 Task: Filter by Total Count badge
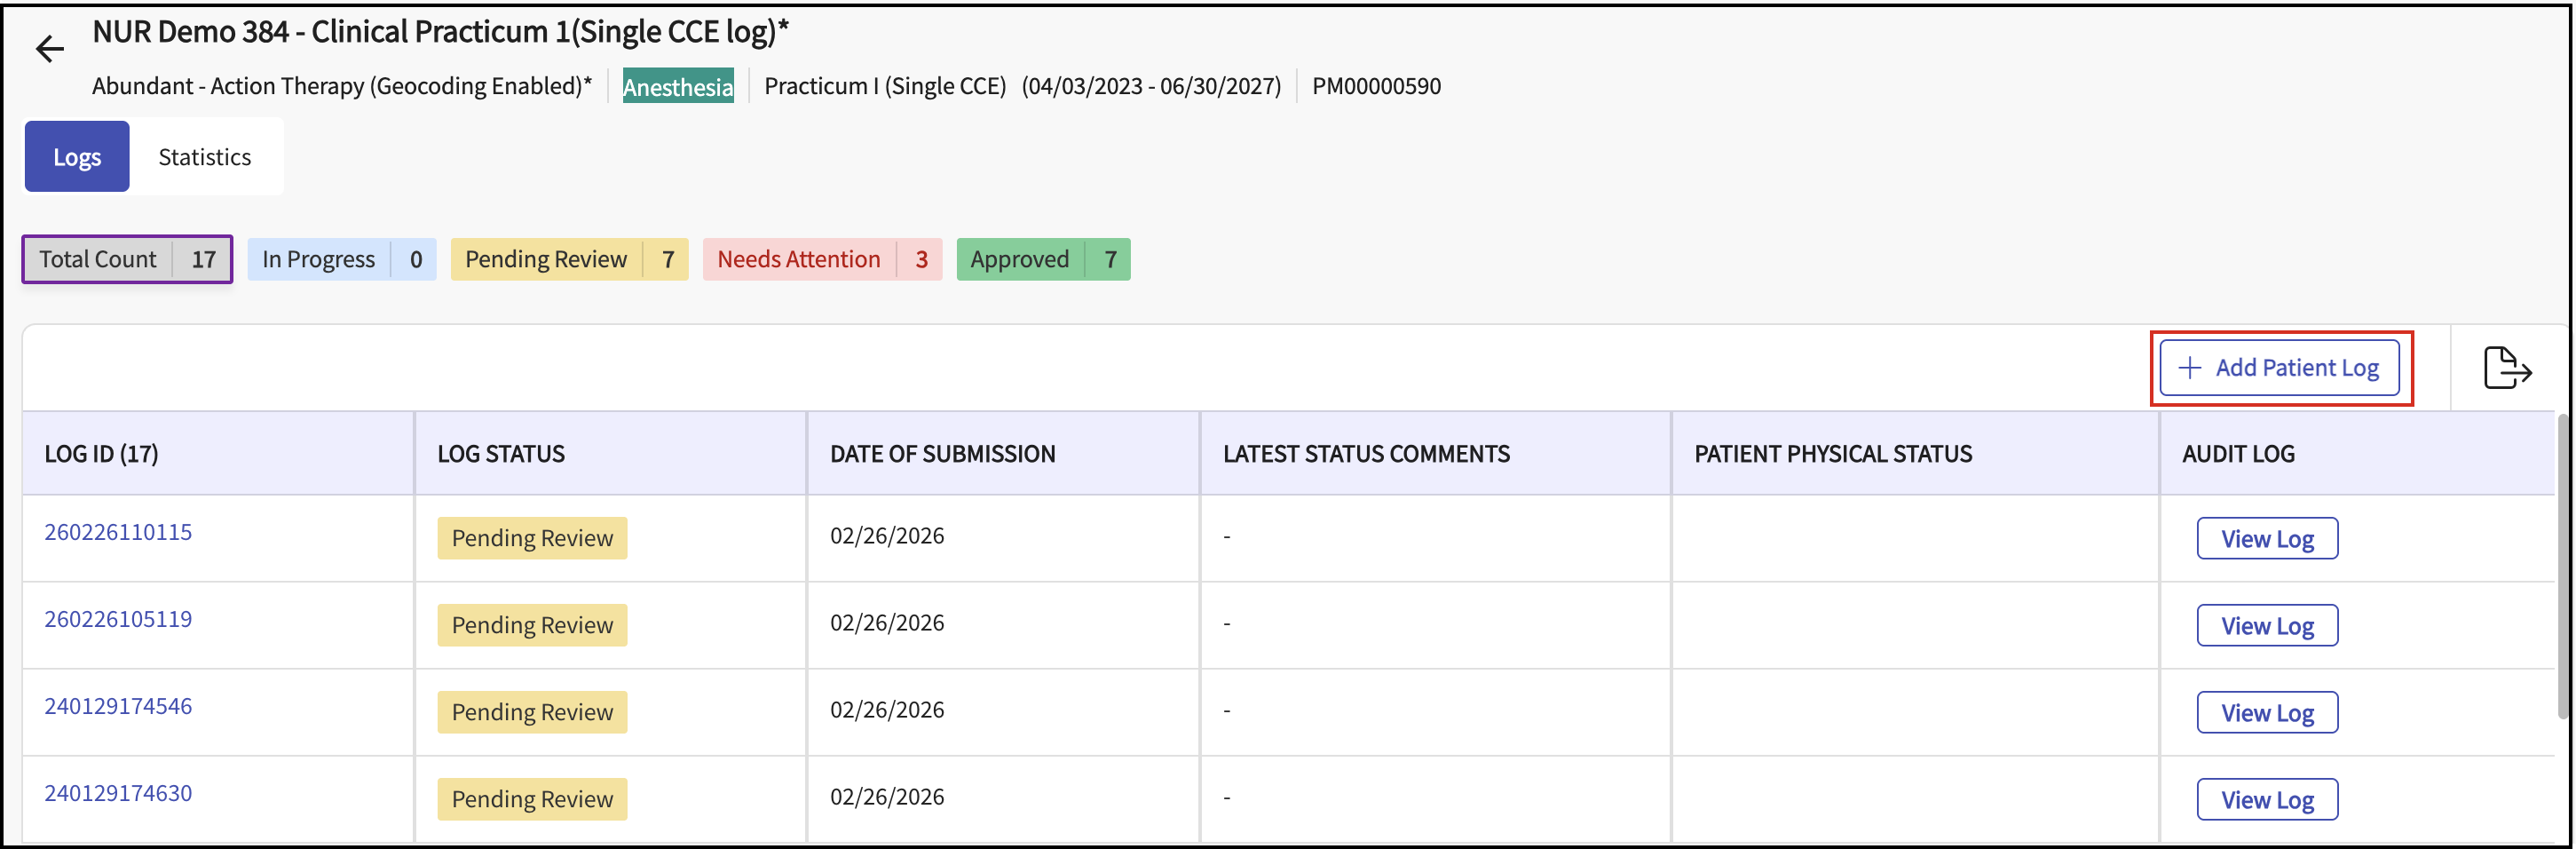[127, 260]
